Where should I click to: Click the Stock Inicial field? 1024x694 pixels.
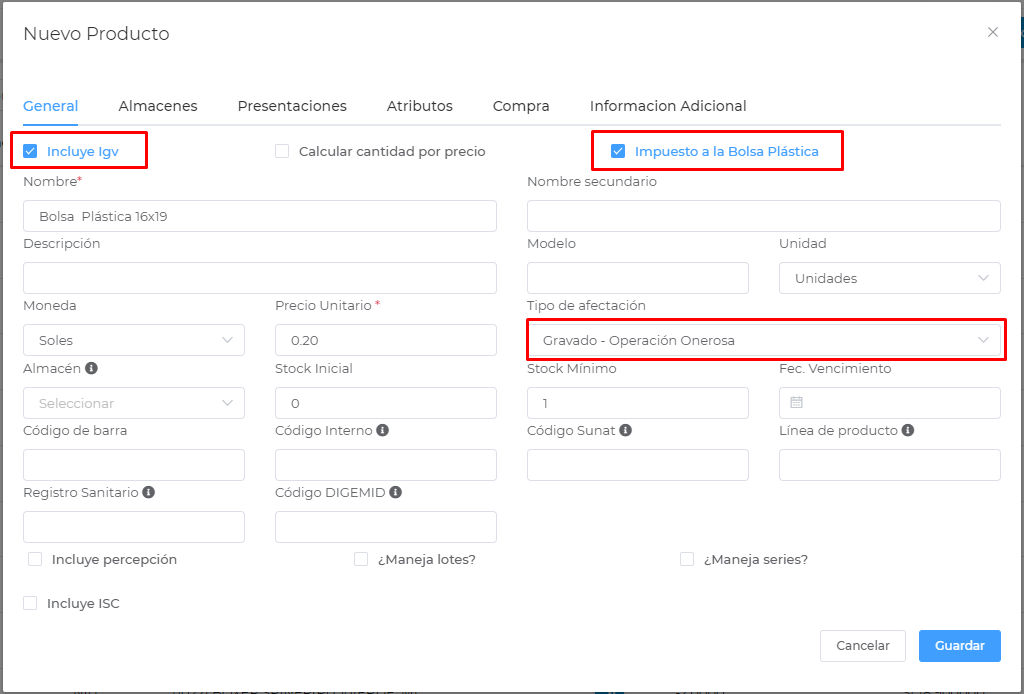pyautogui.click(x=385, y=403)
